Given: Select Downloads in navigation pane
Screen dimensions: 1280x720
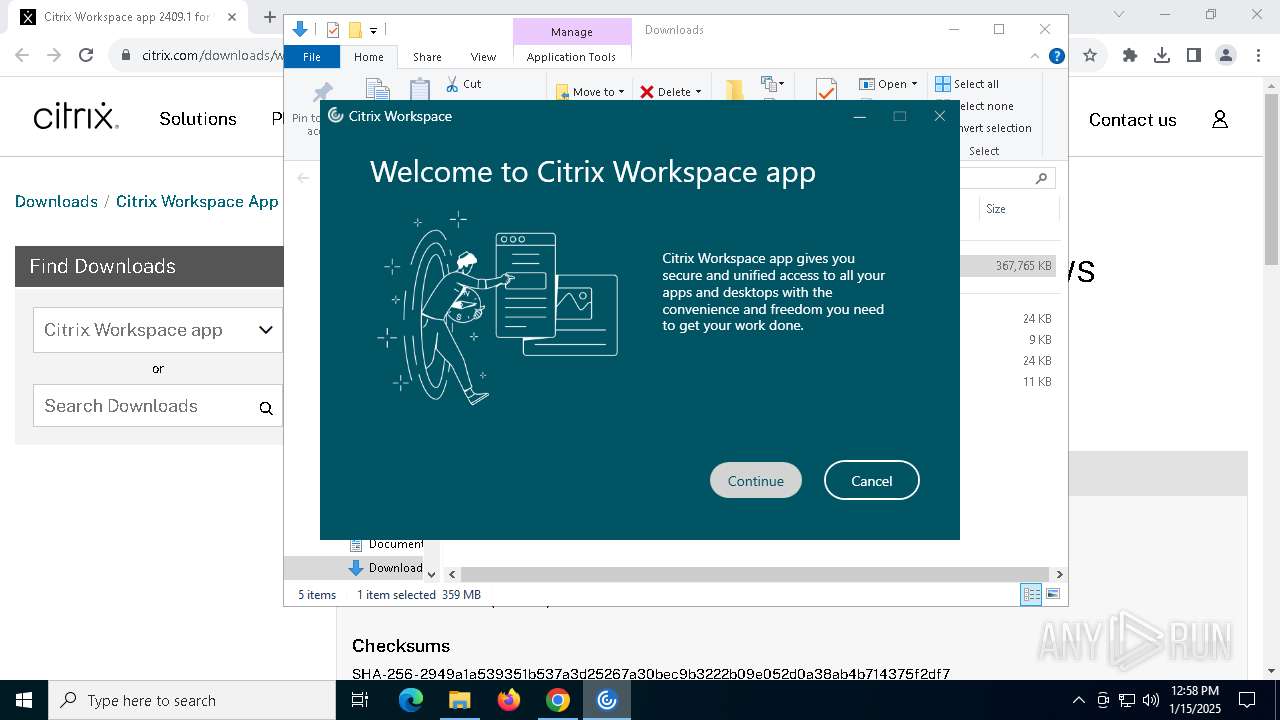Looking at the screenshot, I should coord(385,567).
